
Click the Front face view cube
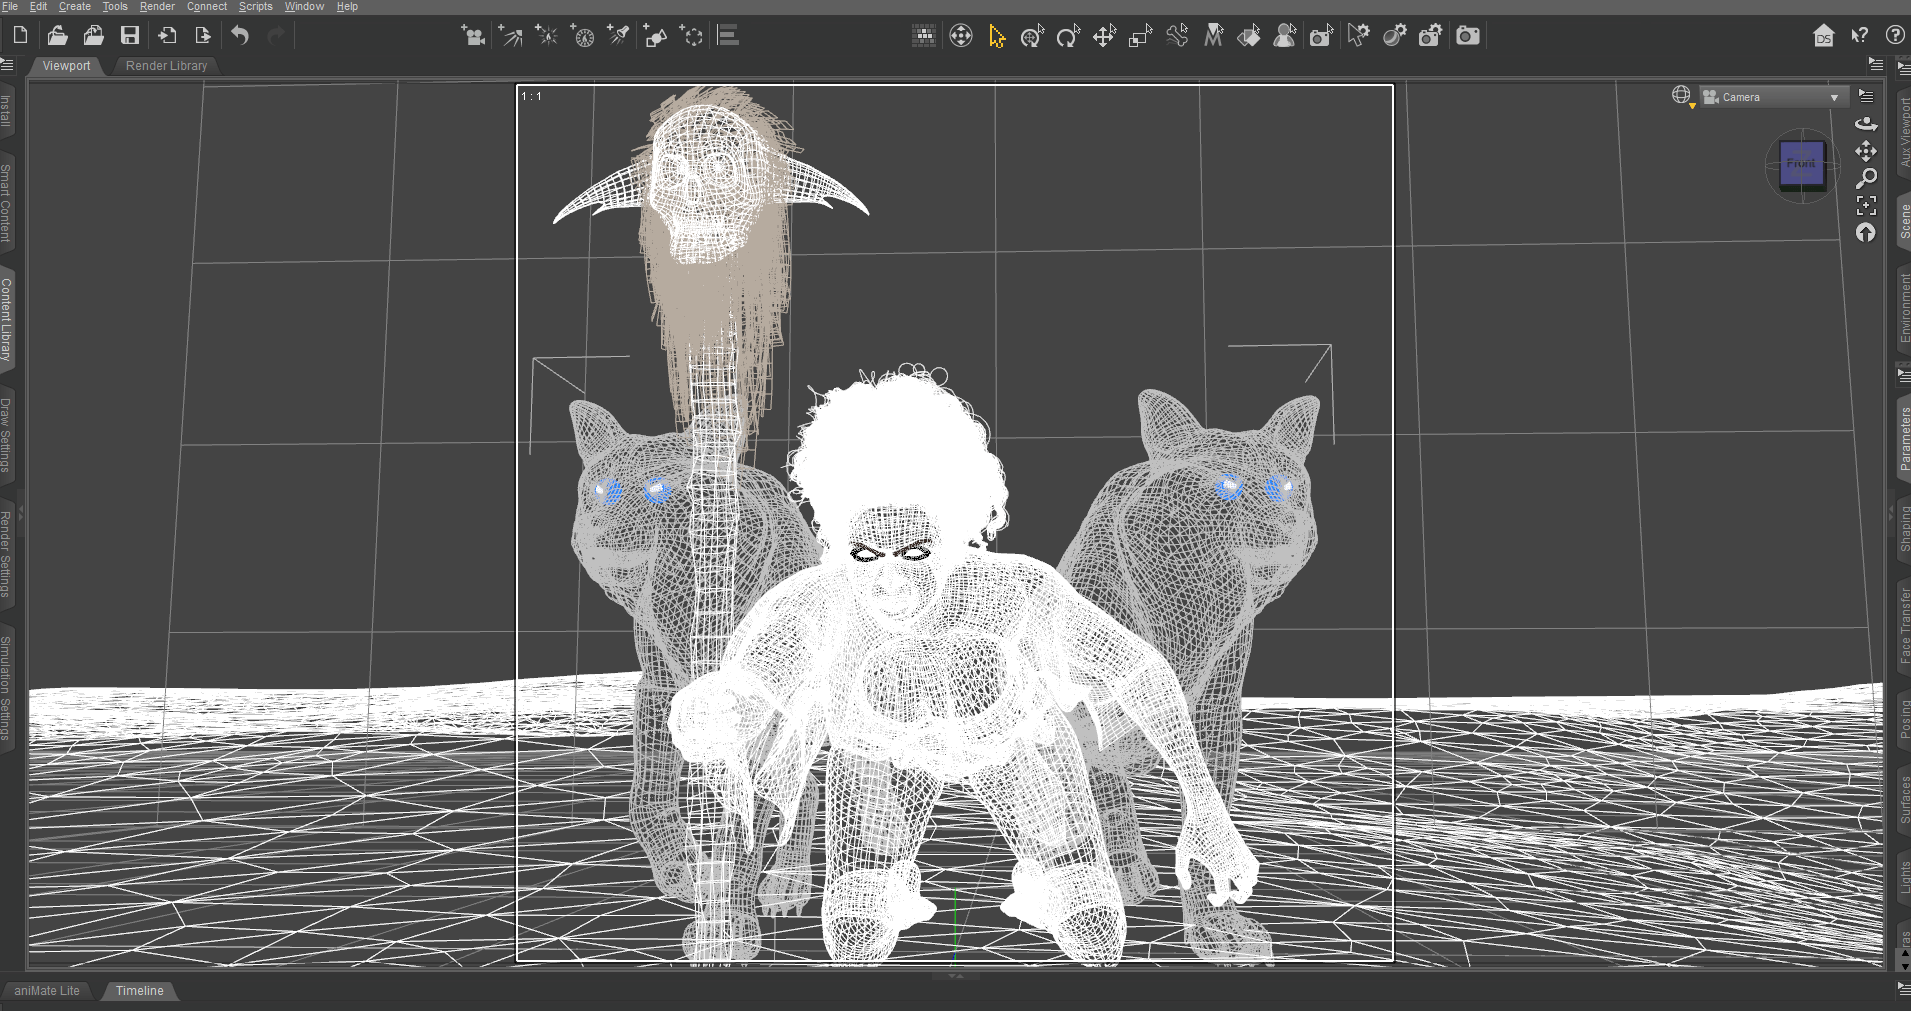pyautogui.click(x=1801, y=163)
